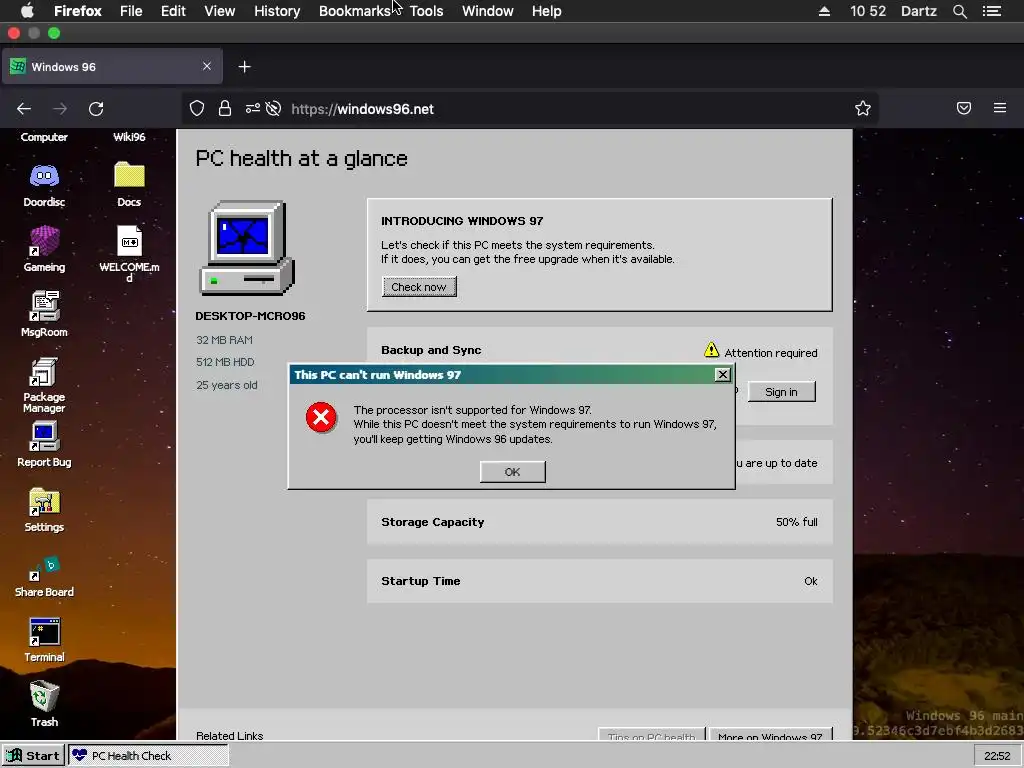Image resolution: width=1024 pixels, height=768 pixels.
Task: Open the Tools menu
Action: pyautogui.click(x=426, y=11)
